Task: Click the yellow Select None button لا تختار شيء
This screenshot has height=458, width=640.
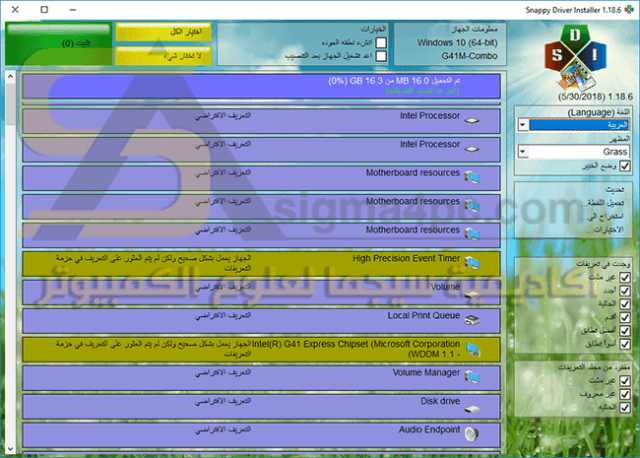Action: tap(164, 56)
